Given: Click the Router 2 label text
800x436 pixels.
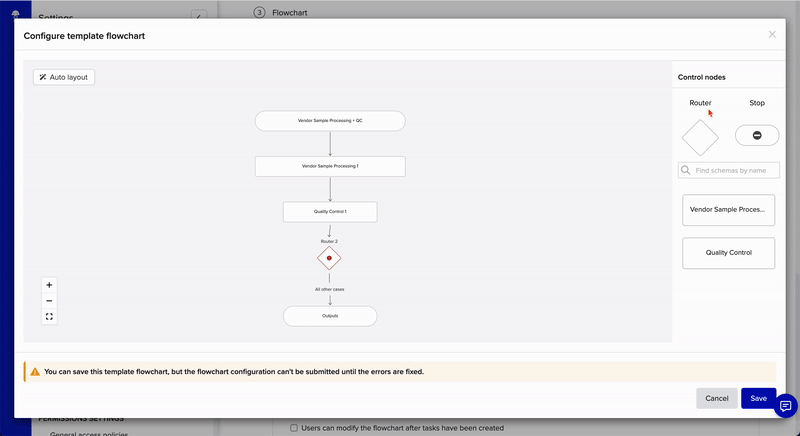Looking at the screenshot, I should pyautogui.click(x=329, y=241).
